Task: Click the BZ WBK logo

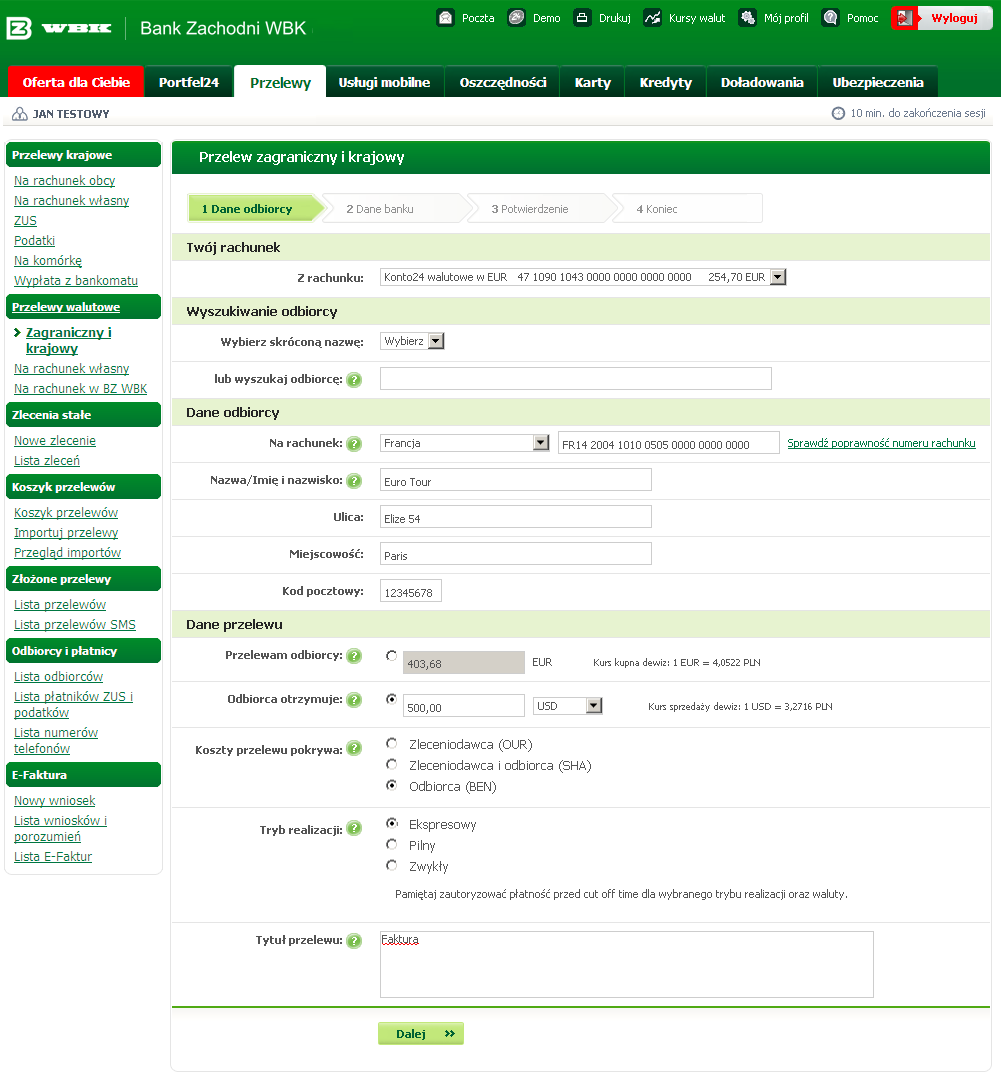Action: coord(58,28)
